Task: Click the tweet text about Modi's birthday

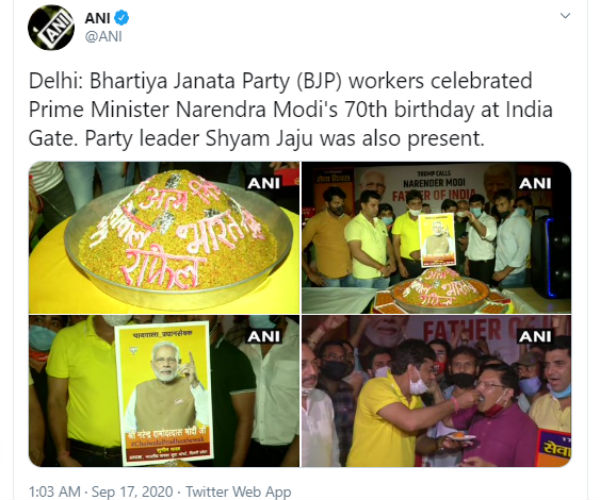Action: click(291, 110)
